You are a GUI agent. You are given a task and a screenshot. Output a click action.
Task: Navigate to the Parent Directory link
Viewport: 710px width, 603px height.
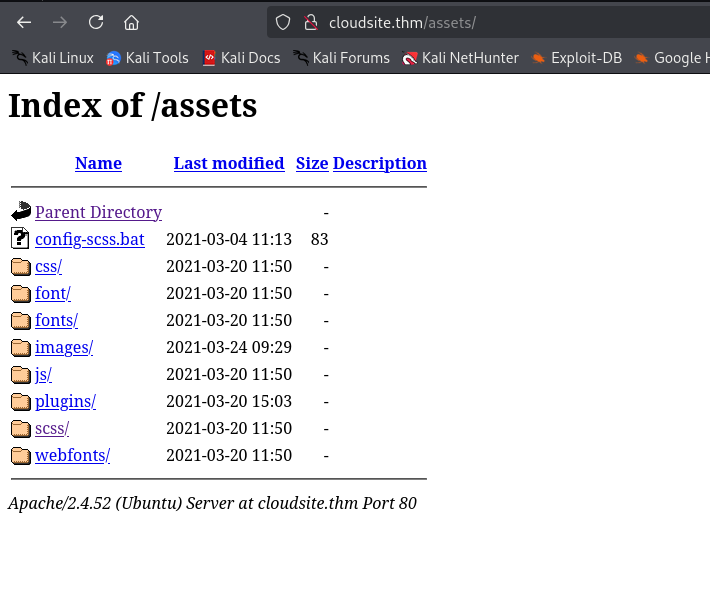98,212
